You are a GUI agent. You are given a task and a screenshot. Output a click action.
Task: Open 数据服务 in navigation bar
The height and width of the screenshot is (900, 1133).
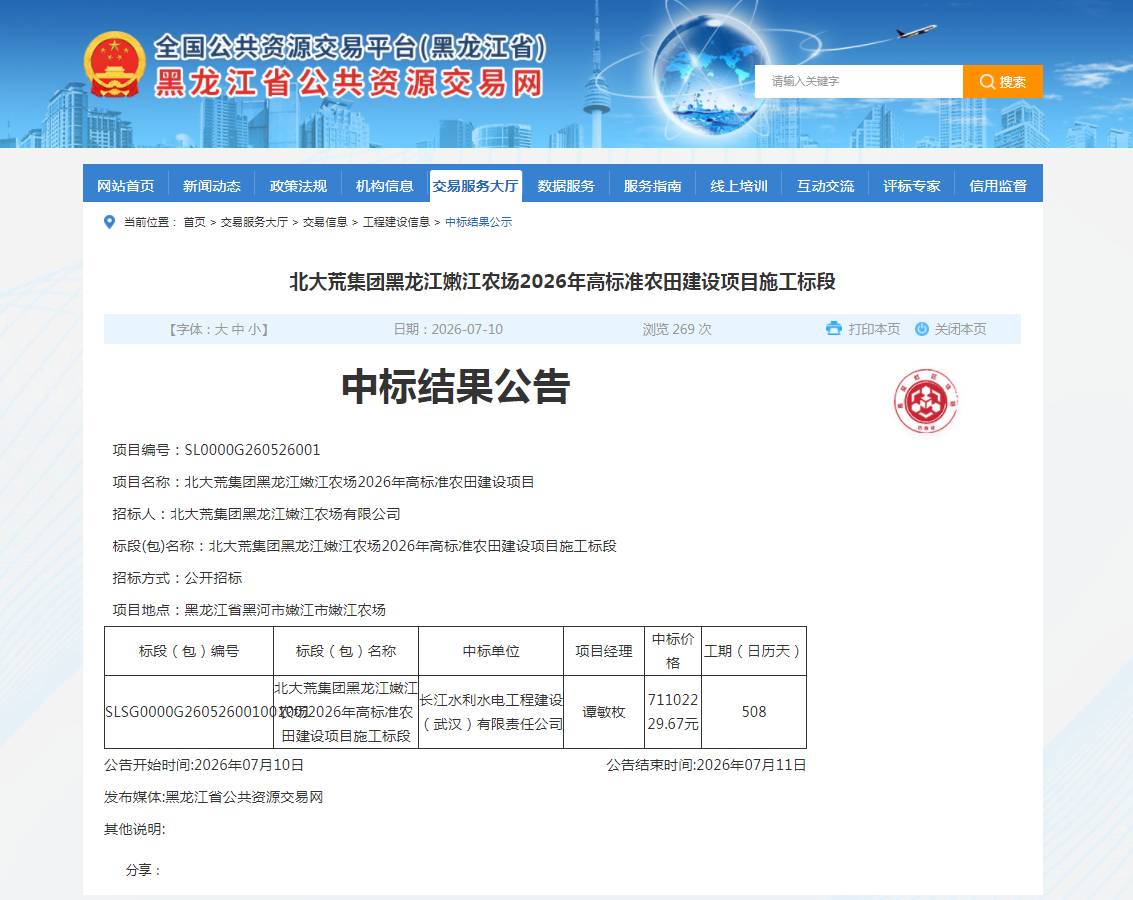566,186
